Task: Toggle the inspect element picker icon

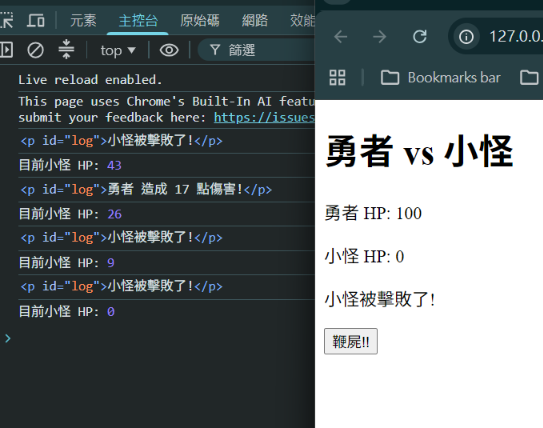Action: coord(6,20)
